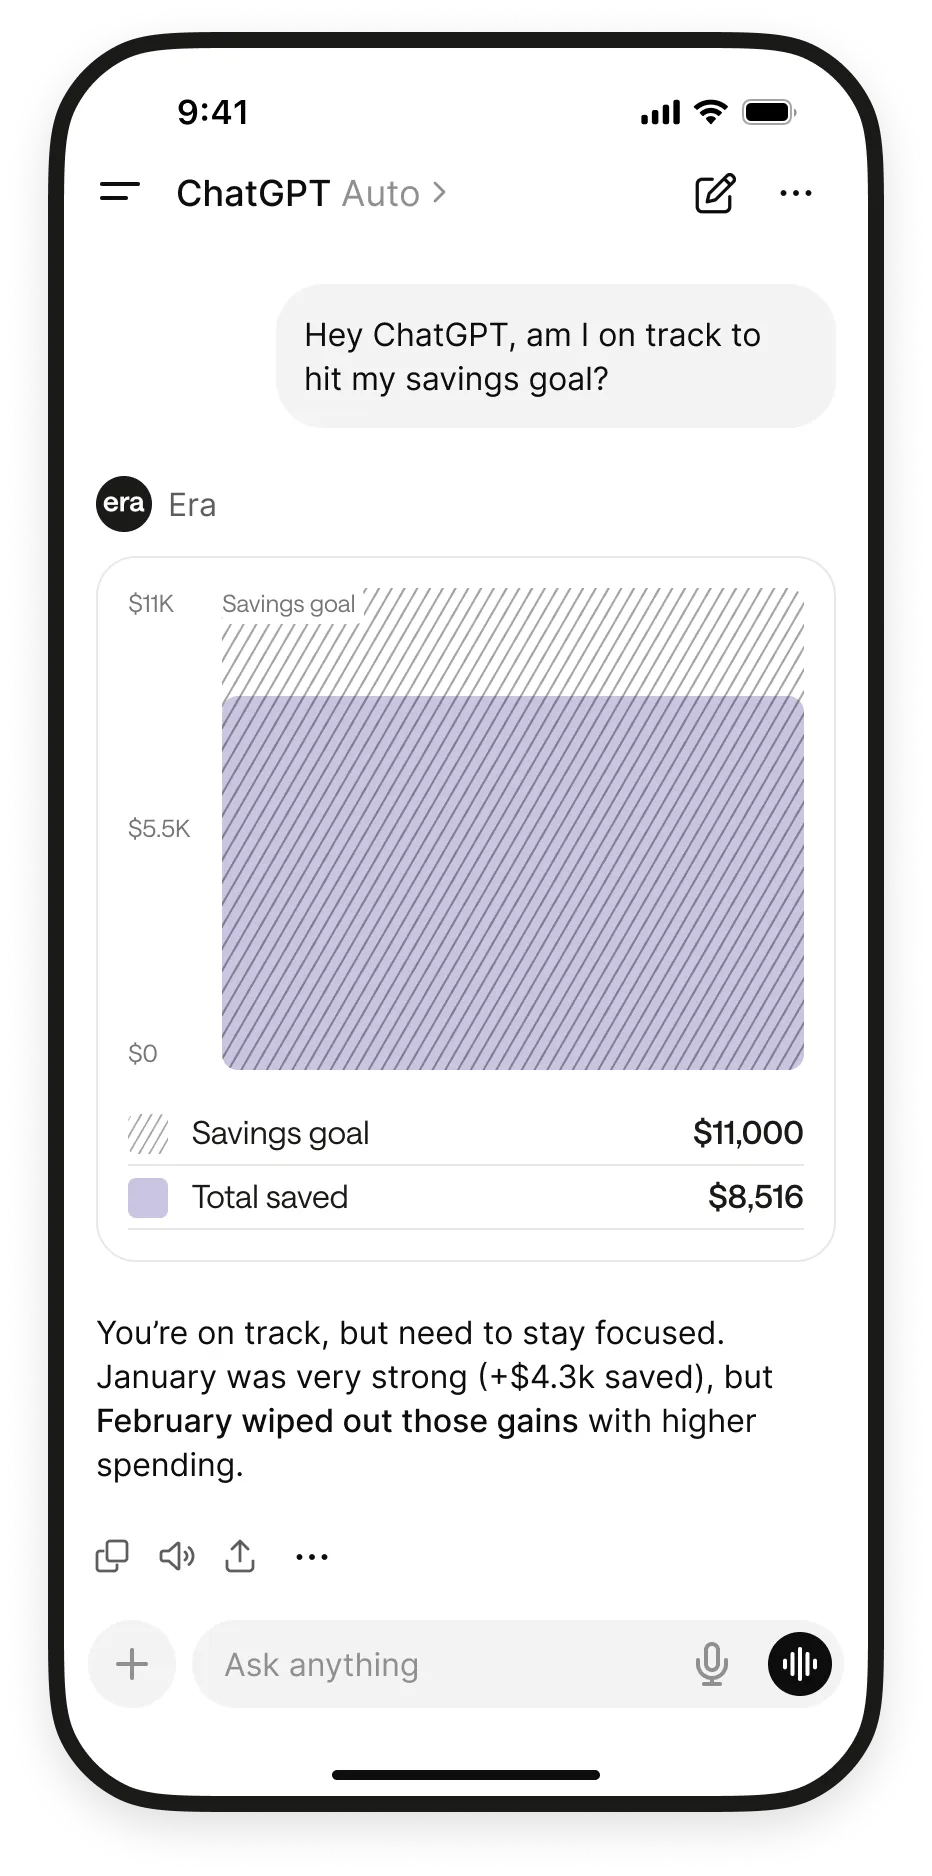Play response aloud with speaker icon
The width and height of the screenshot is (932, 1876).
click(x=177, y=1557)
